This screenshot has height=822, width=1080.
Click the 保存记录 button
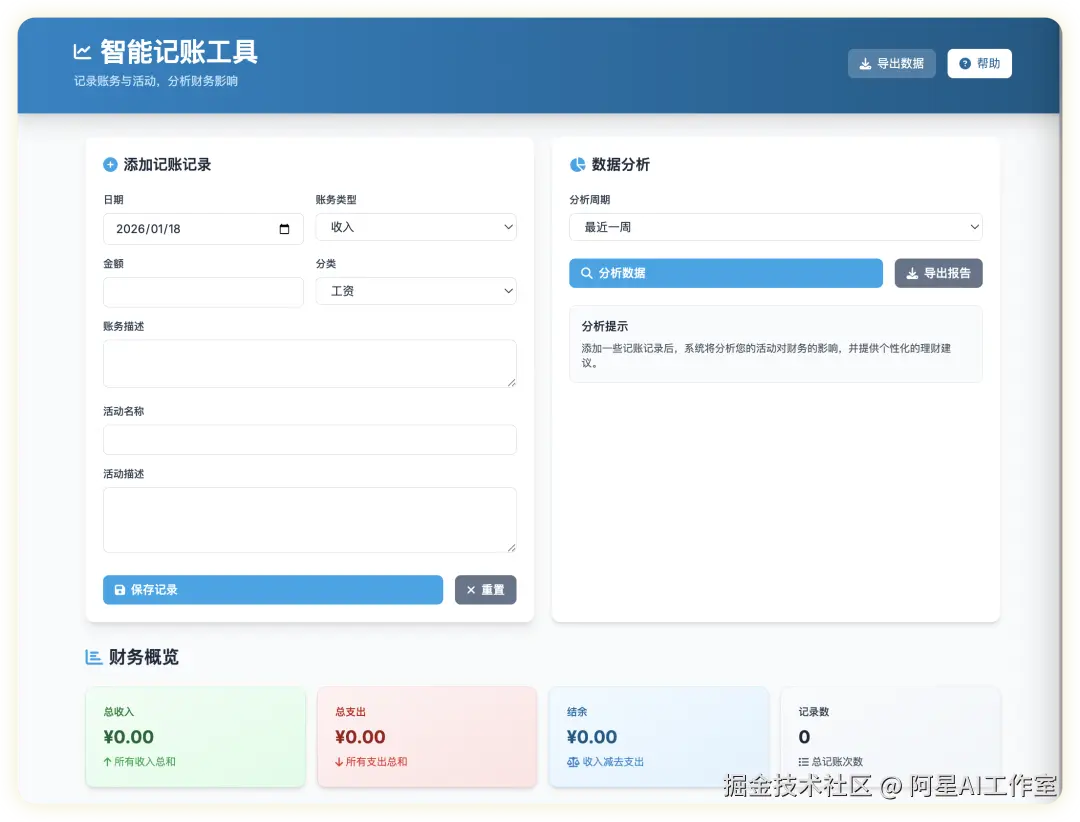pyautogui.click(x=272, y=590)
